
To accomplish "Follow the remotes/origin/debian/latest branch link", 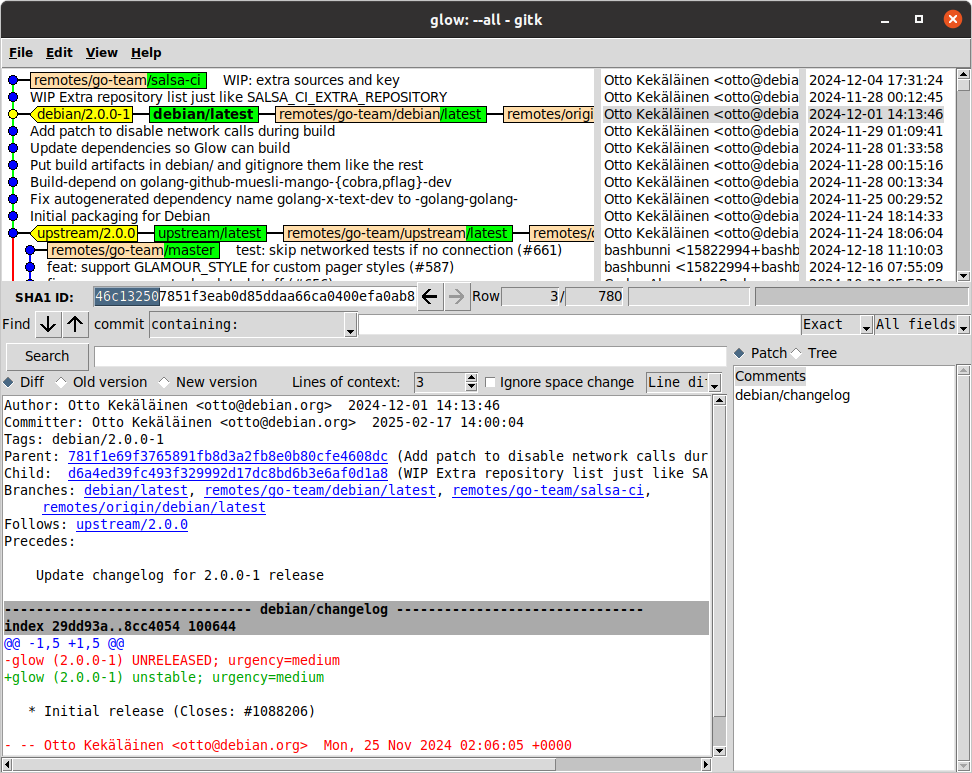I will tap(154, 508).
